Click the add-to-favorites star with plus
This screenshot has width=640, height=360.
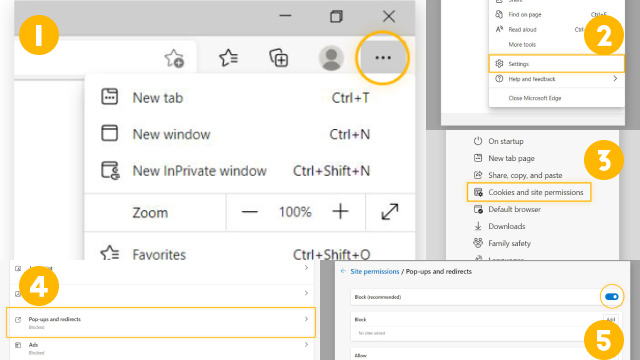(174, 58)
